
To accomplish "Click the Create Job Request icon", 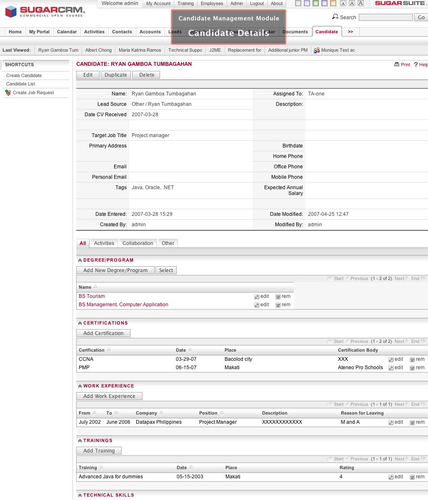I will (x=8, y=93).
